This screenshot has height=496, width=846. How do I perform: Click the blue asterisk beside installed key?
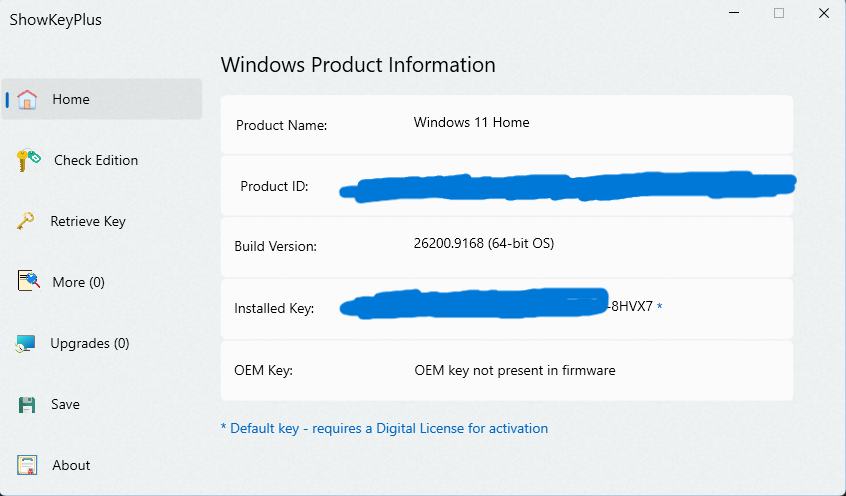659,306
